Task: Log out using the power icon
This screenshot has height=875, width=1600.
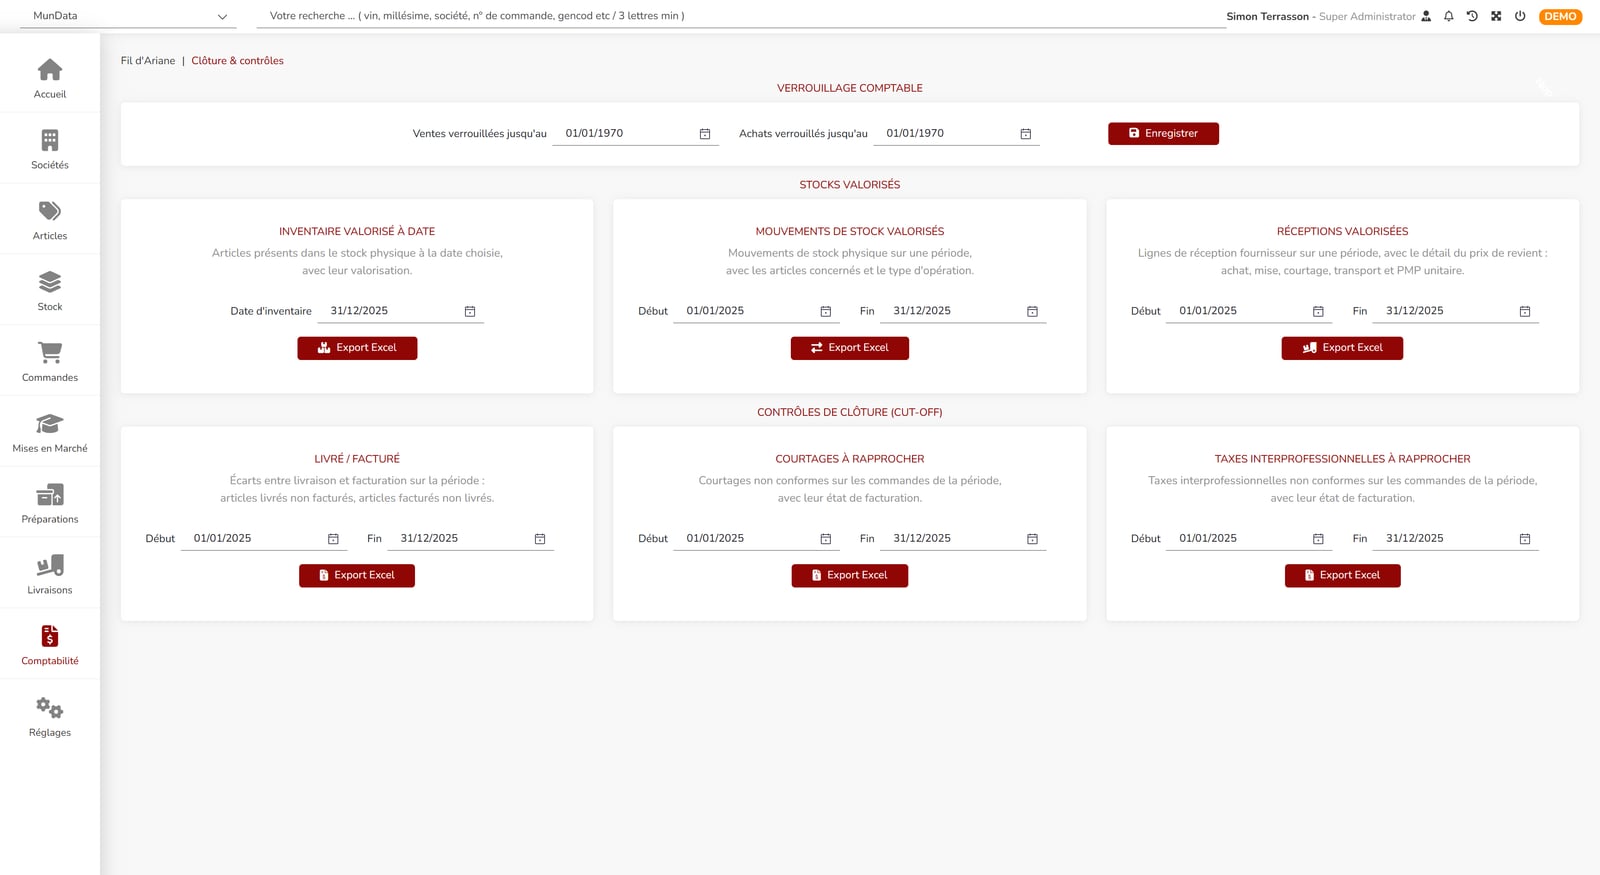Action: 1520,16
